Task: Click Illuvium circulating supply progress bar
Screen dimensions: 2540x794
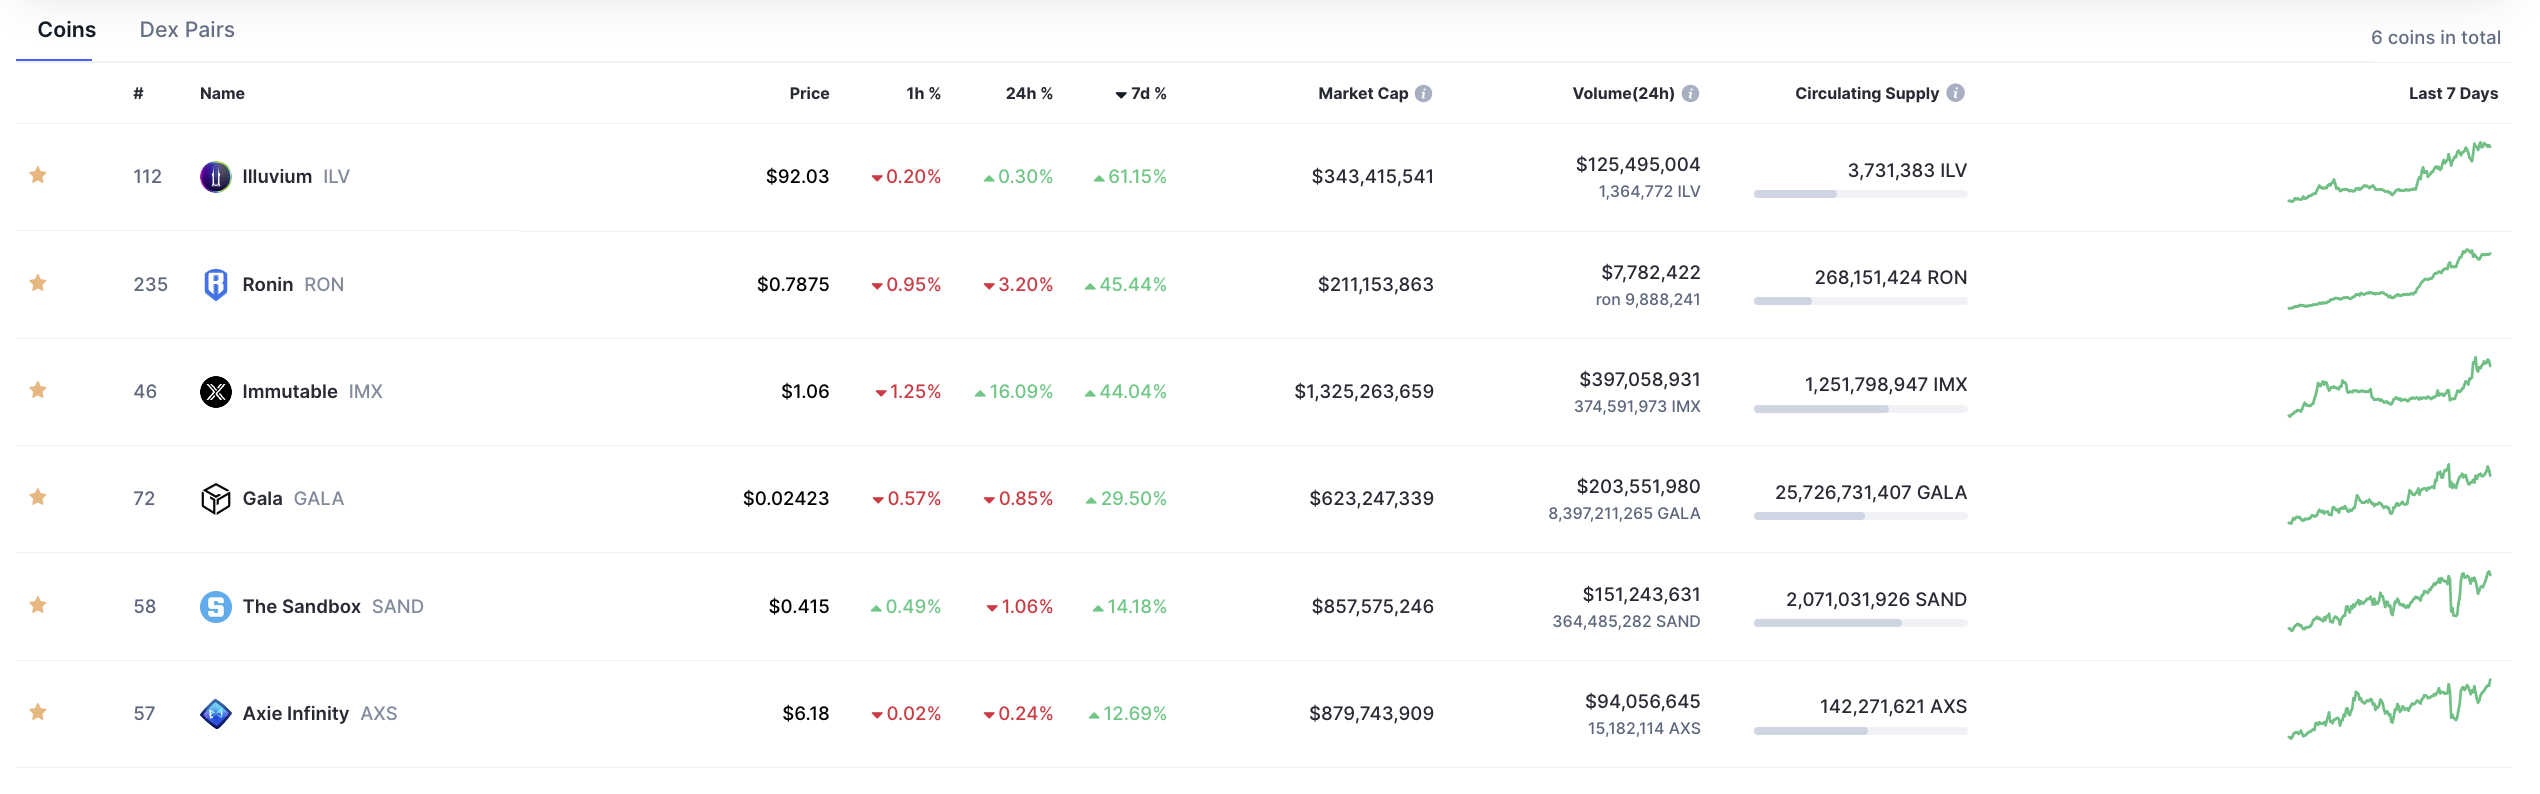Action: [1860, 194]
